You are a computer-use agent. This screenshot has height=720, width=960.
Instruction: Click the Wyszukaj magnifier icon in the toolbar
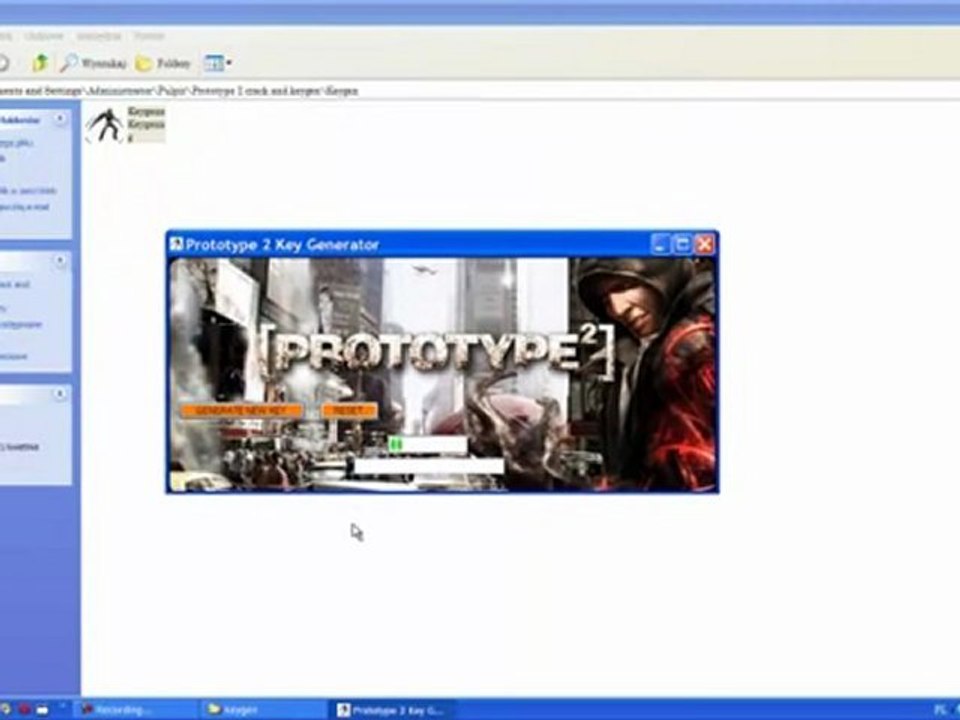click(69, 62)
